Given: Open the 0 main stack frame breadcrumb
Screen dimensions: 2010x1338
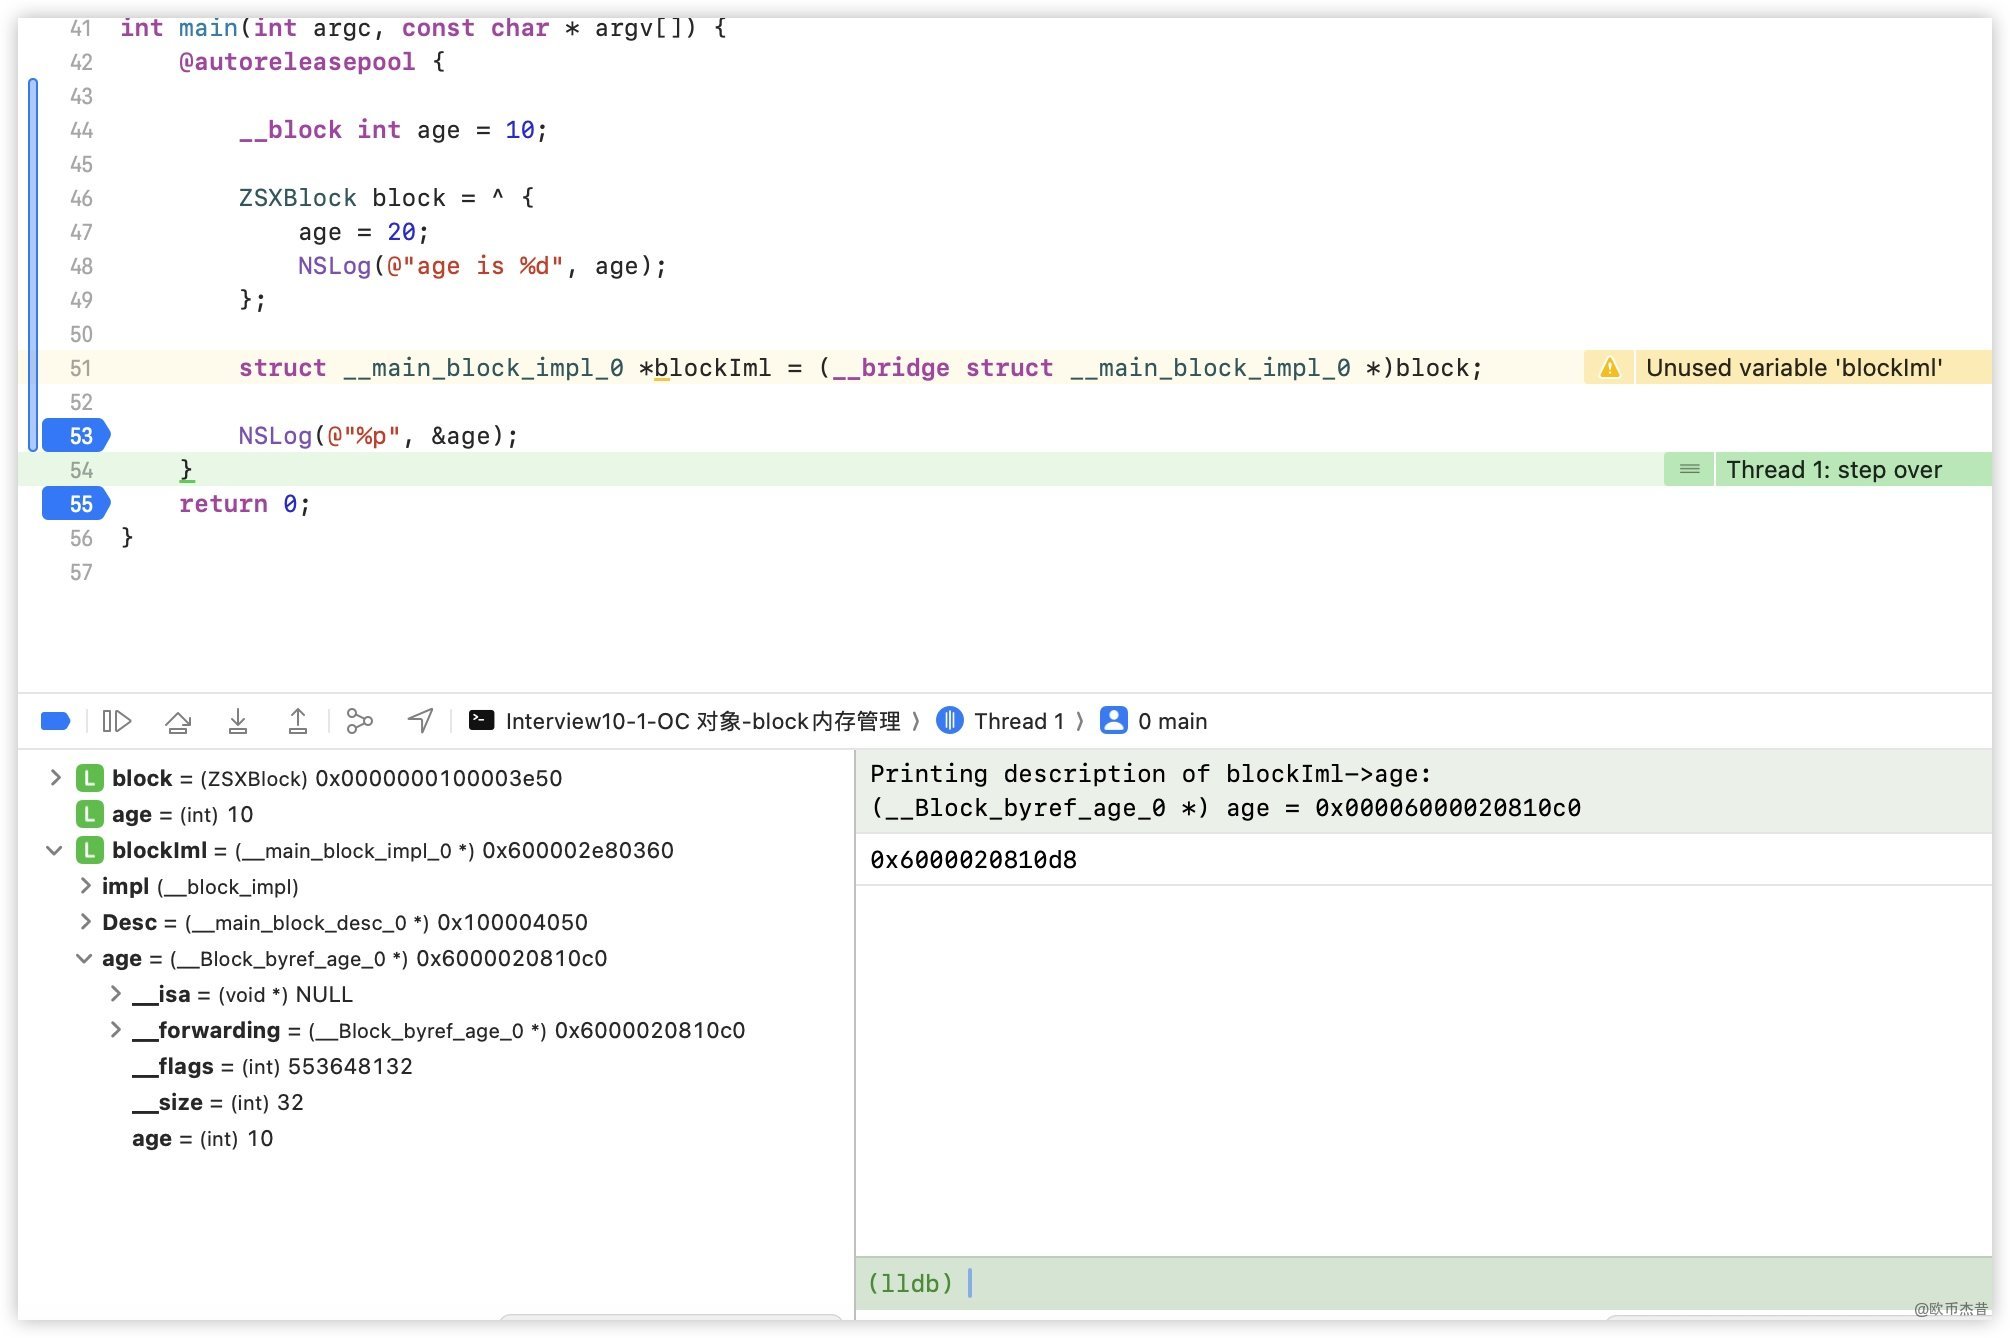Looking at the screenshot, I should click(x=1156, y=721).
